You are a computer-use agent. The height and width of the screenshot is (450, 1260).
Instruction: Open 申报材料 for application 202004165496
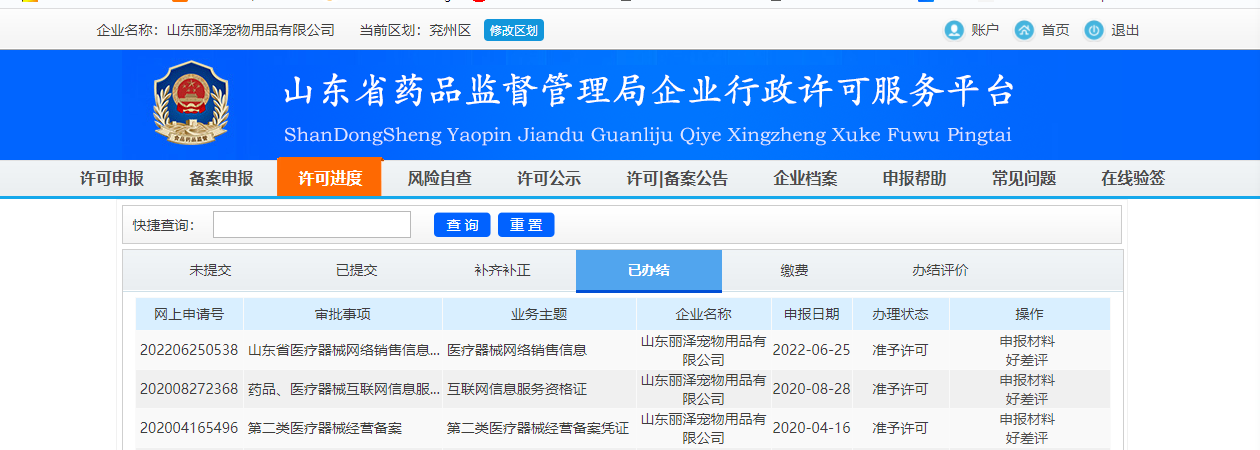[x=1027, y=419]
